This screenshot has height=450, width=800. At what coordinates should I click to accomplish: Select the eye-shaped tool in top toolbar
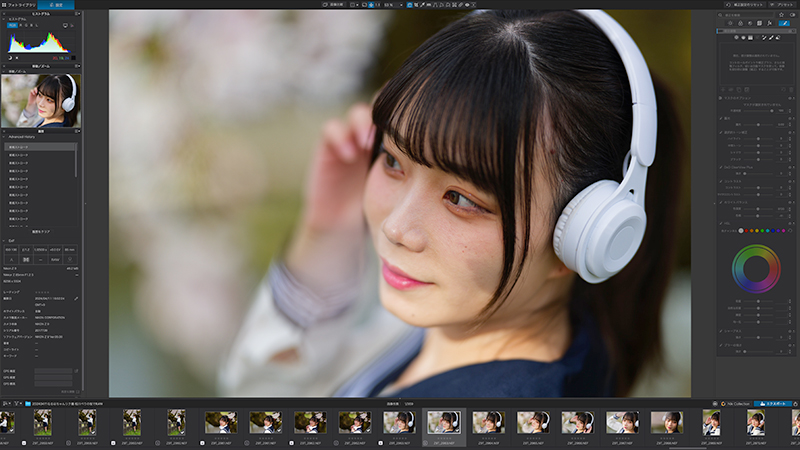click(x=467, y=5)
